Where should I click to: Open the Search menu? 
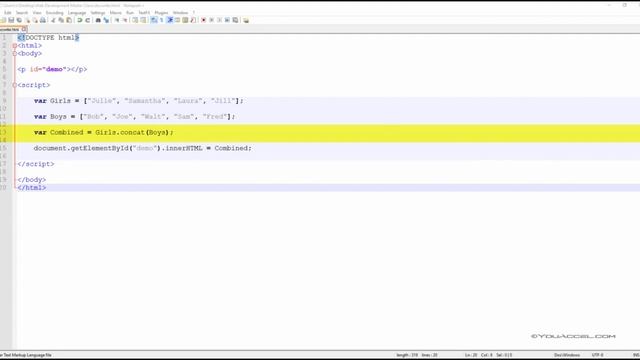click(22, 13)
